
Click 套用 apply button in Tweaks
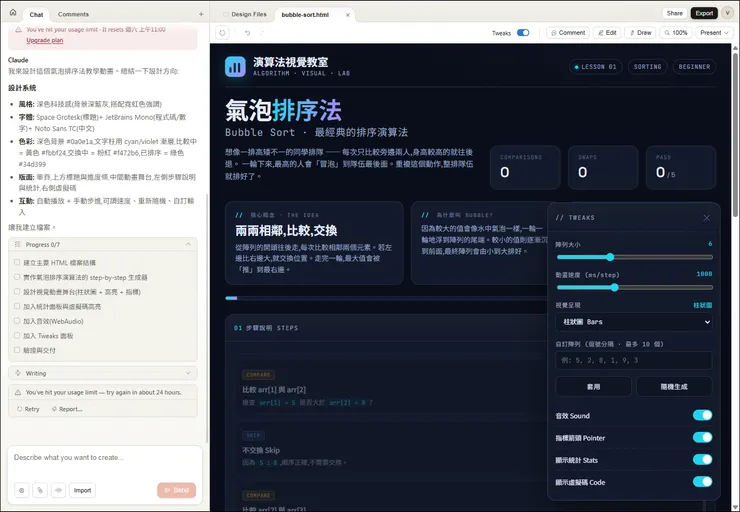(593, 386)
